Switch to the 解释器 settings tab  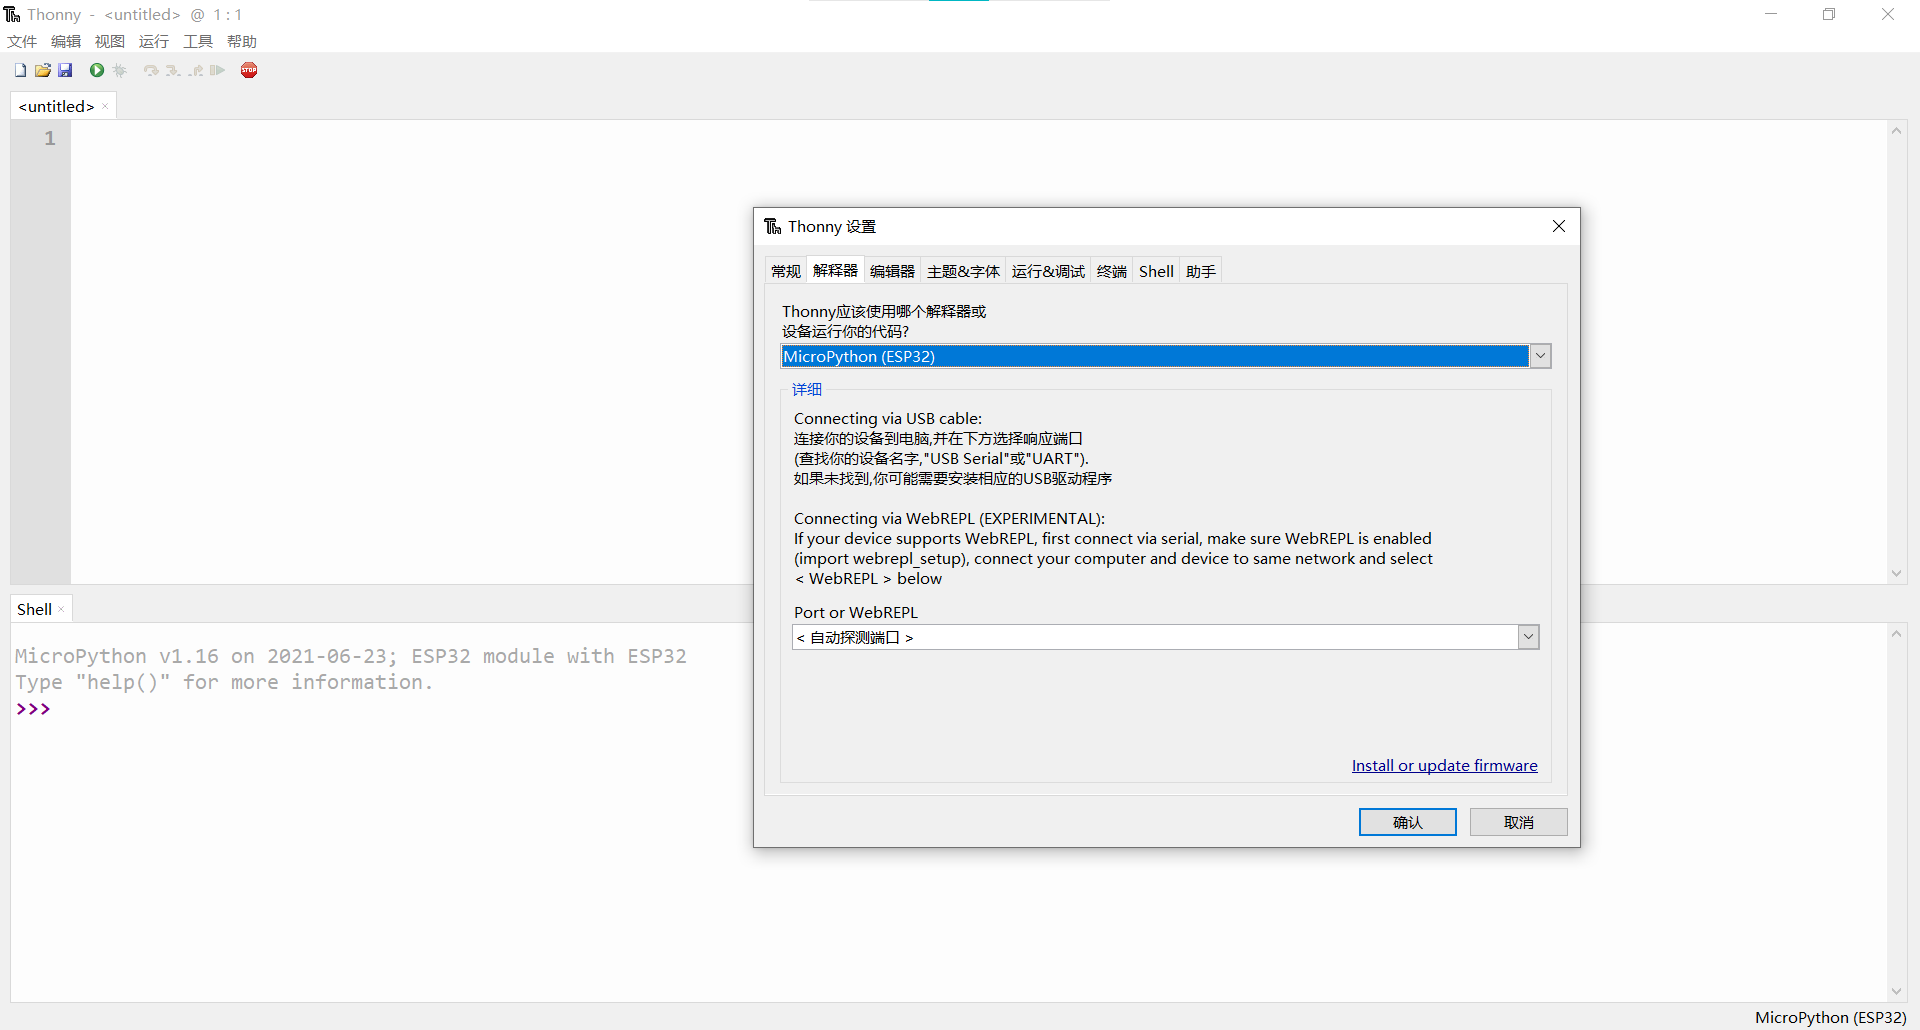pos(835,270)
